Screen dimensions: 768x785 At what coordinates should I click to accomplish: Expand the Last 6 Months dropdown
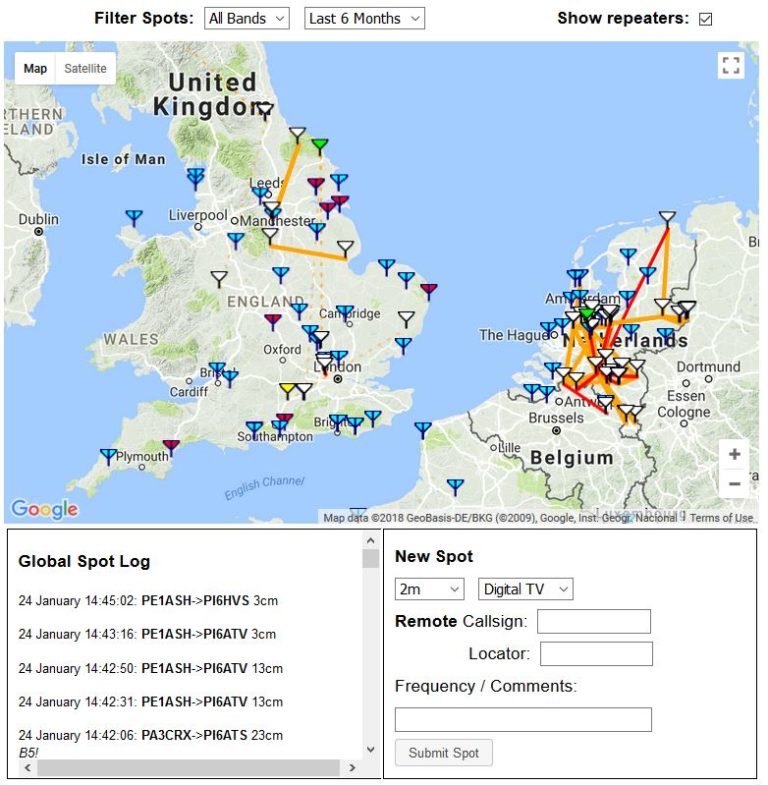pyautogui.click(x=364, y=18)
